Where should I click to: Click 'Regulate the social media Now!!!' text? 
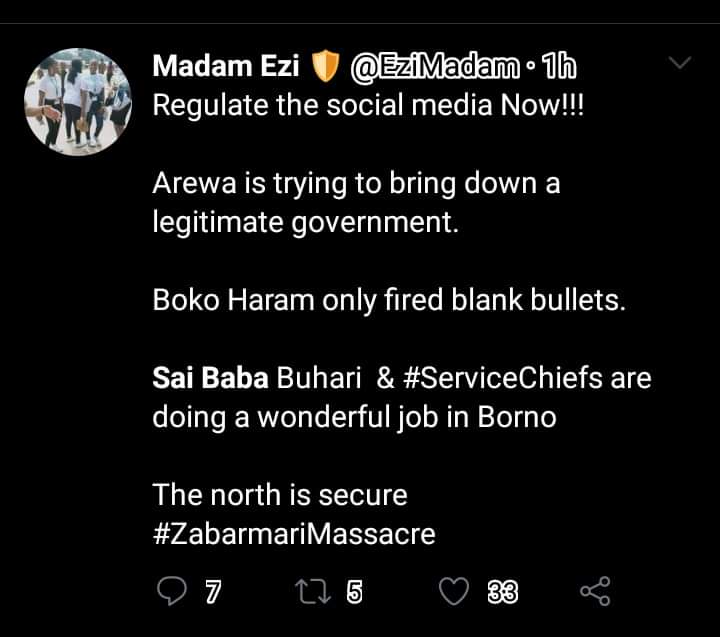[x=367, y=107]
